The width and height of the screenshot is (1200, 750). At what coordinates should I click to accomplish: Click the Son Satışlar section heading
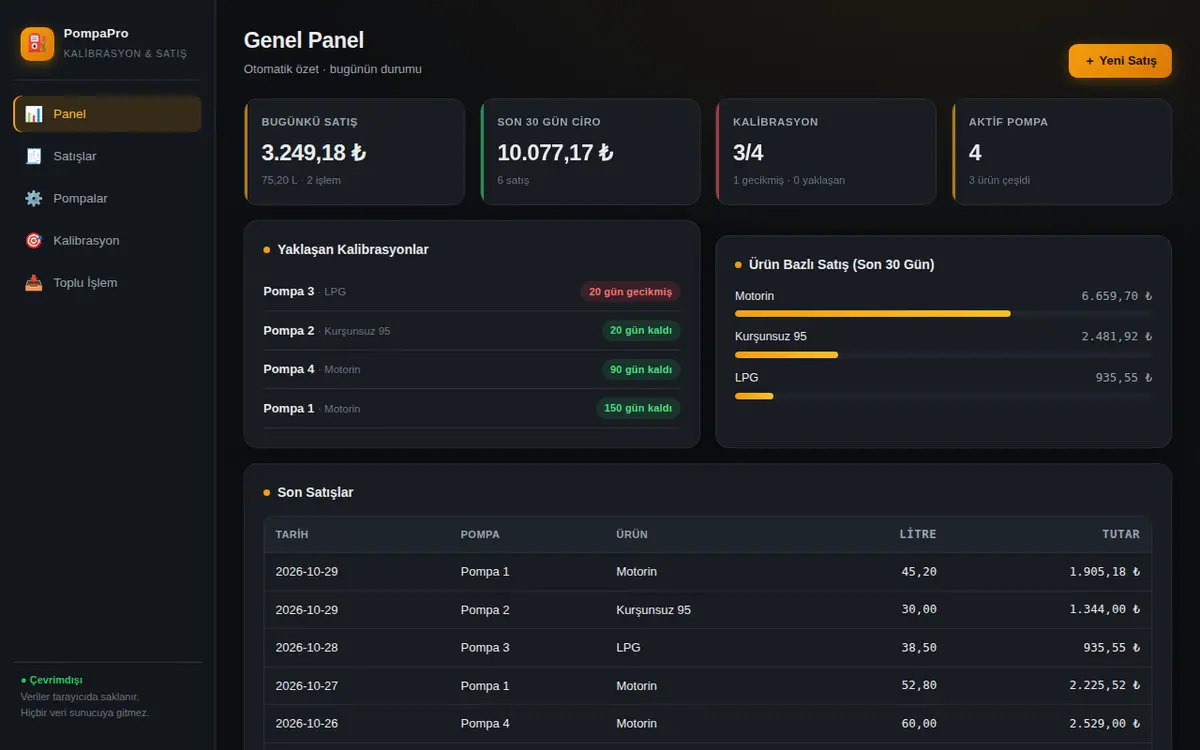[315, 492]
